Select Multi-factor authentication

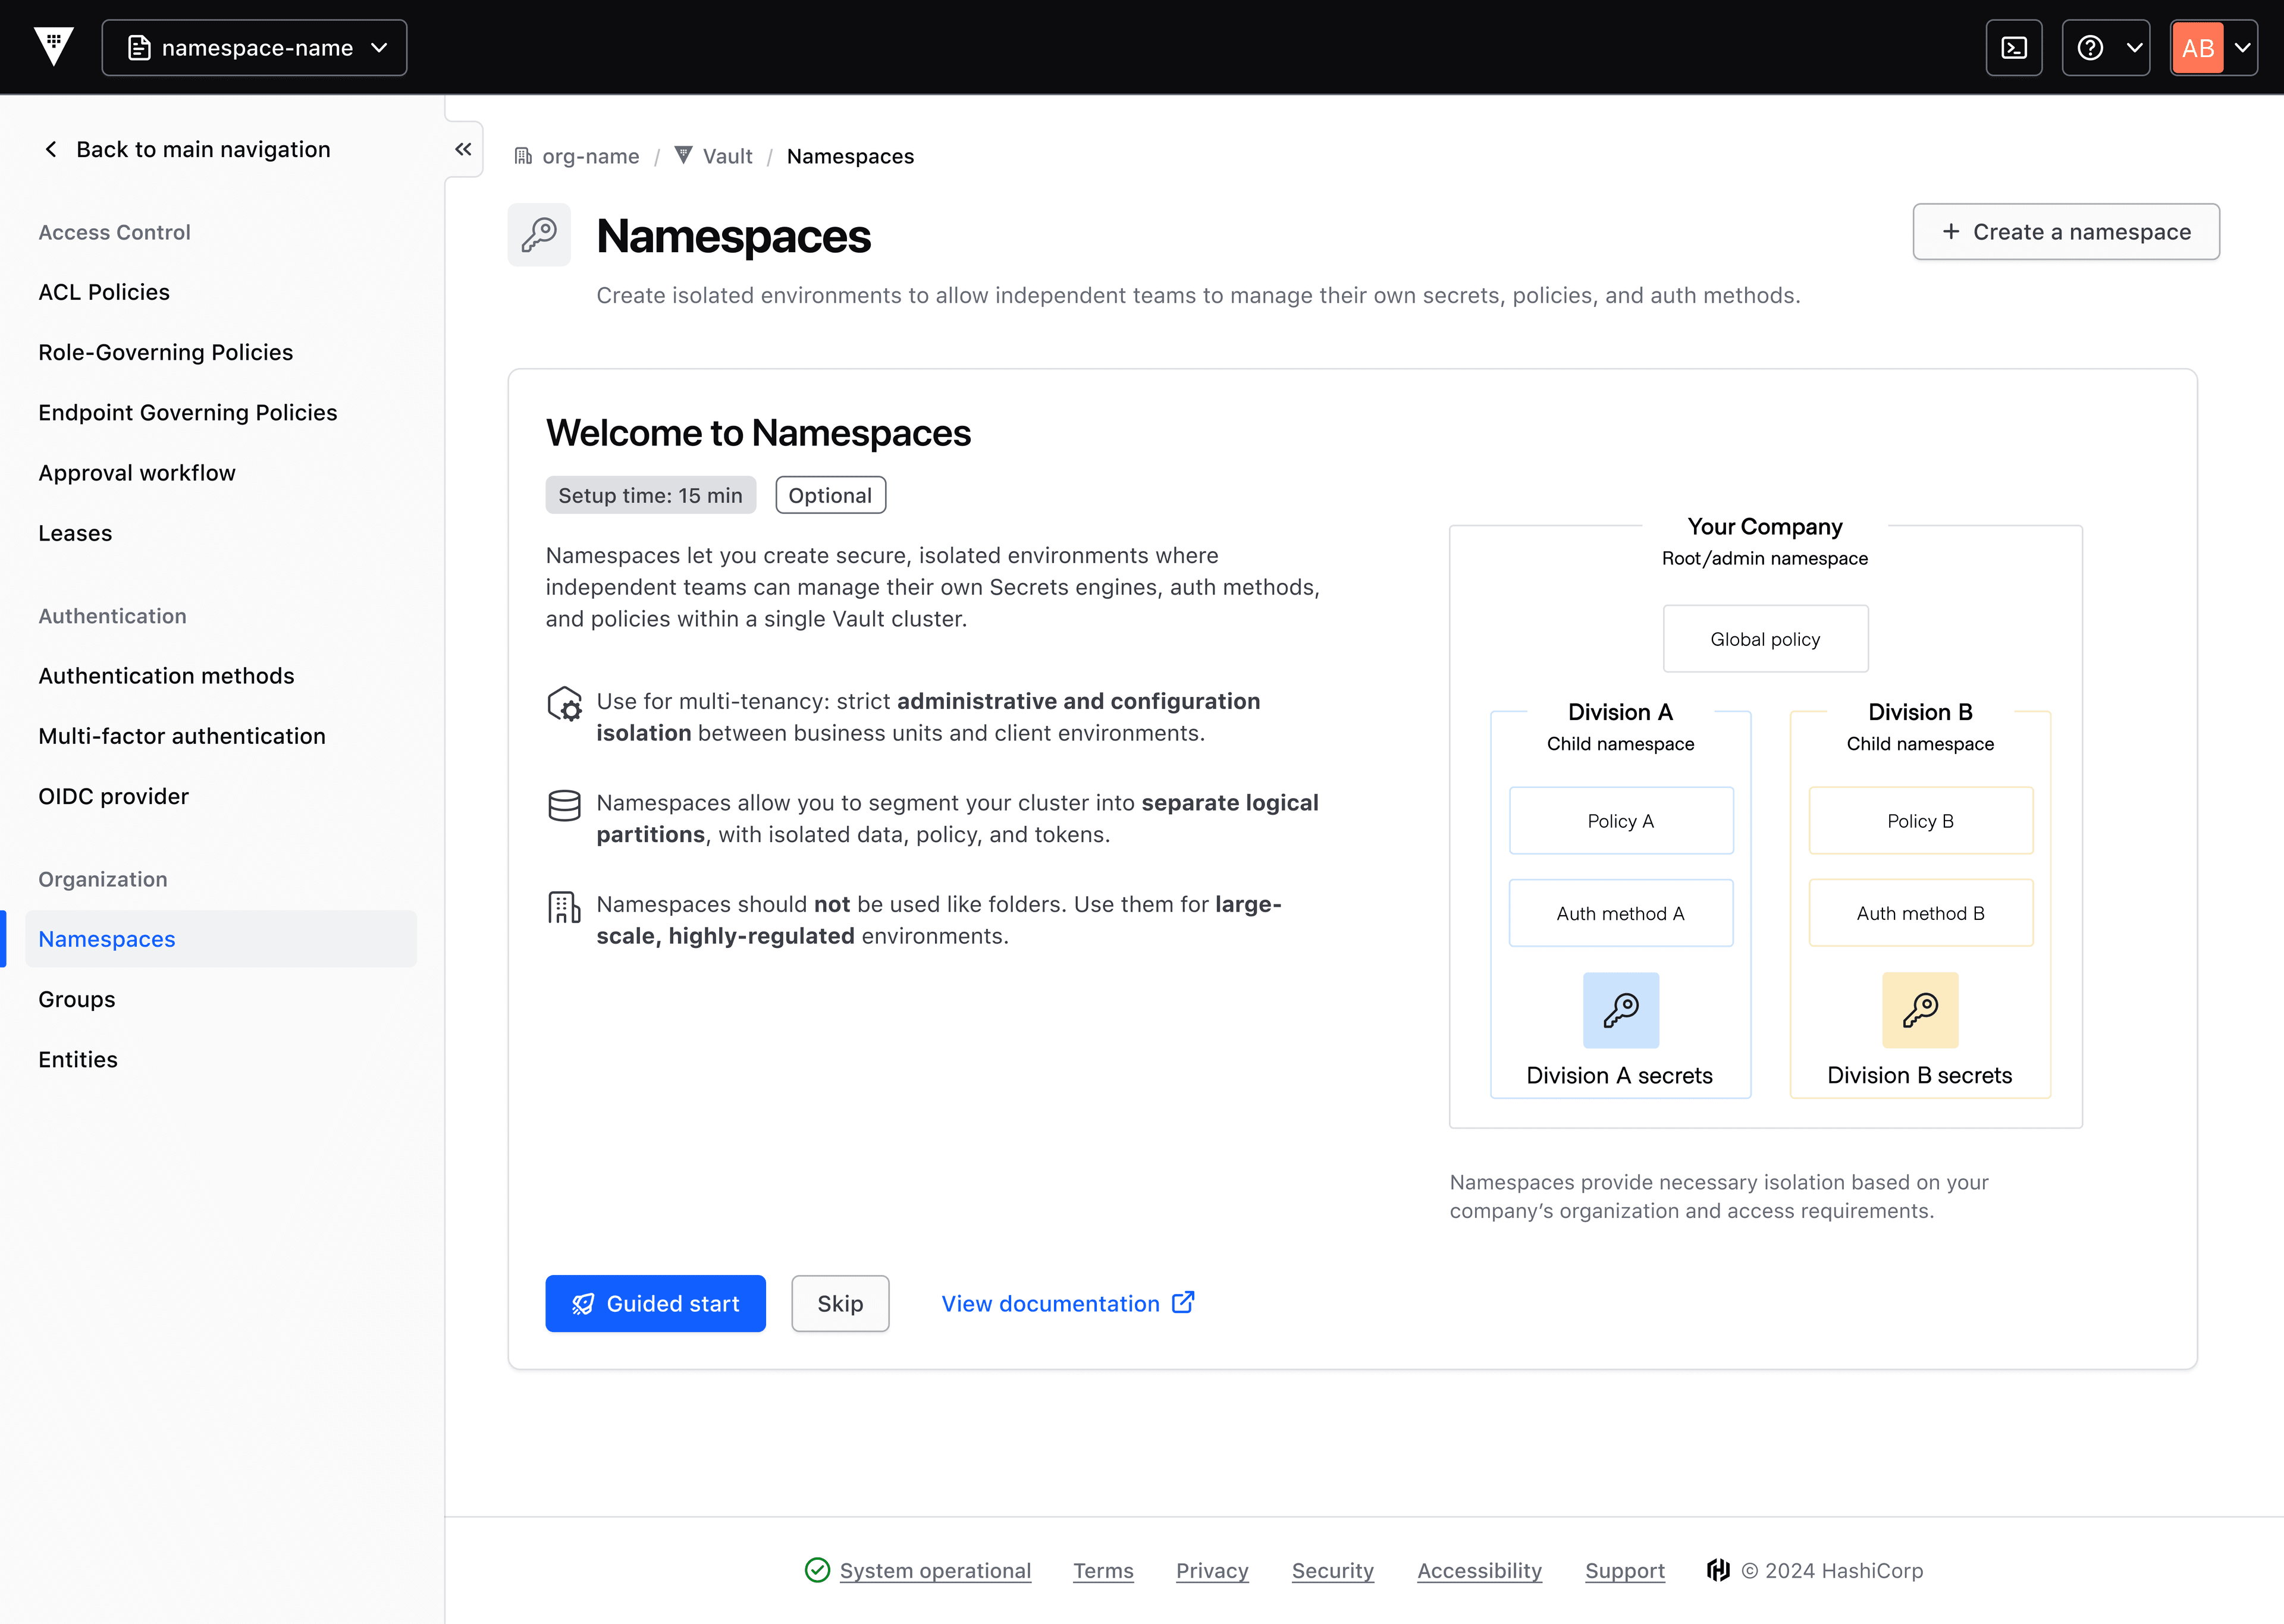181,736
